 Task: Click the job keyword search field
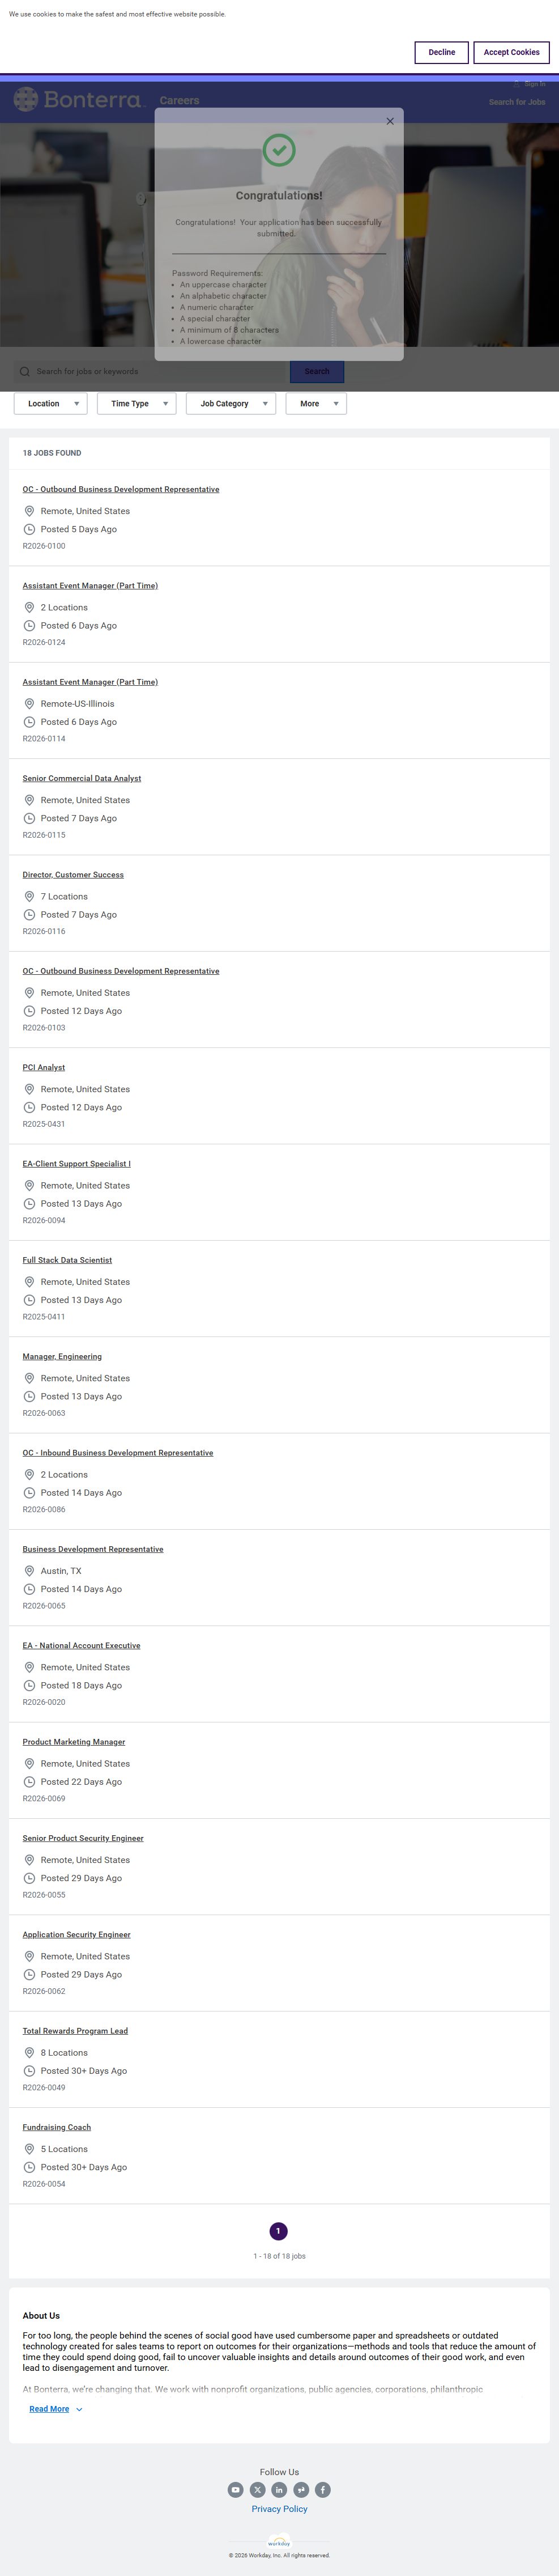pos(155,371)
